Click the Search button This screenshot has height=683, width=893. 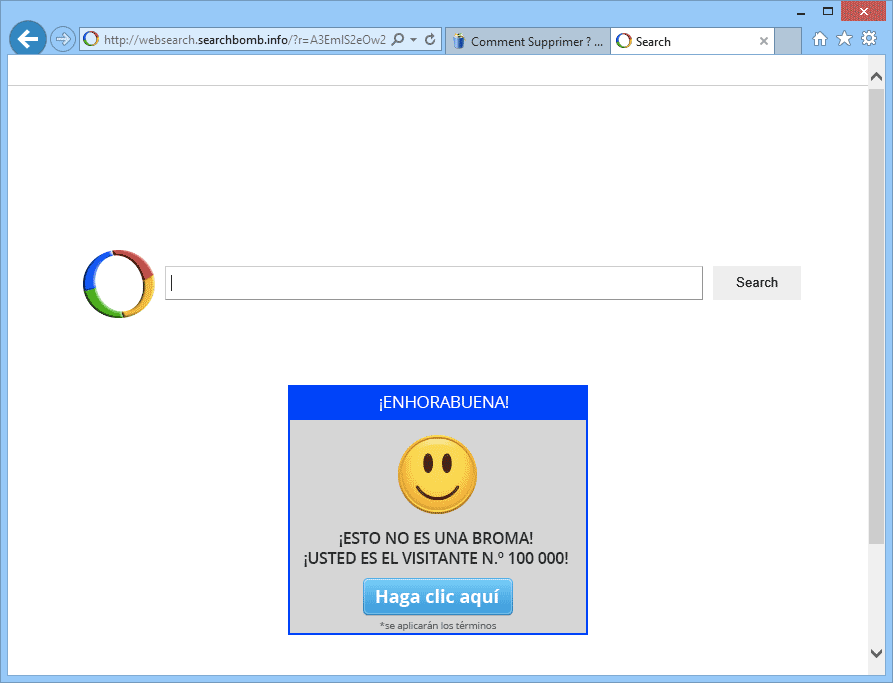tap(756, 283)
